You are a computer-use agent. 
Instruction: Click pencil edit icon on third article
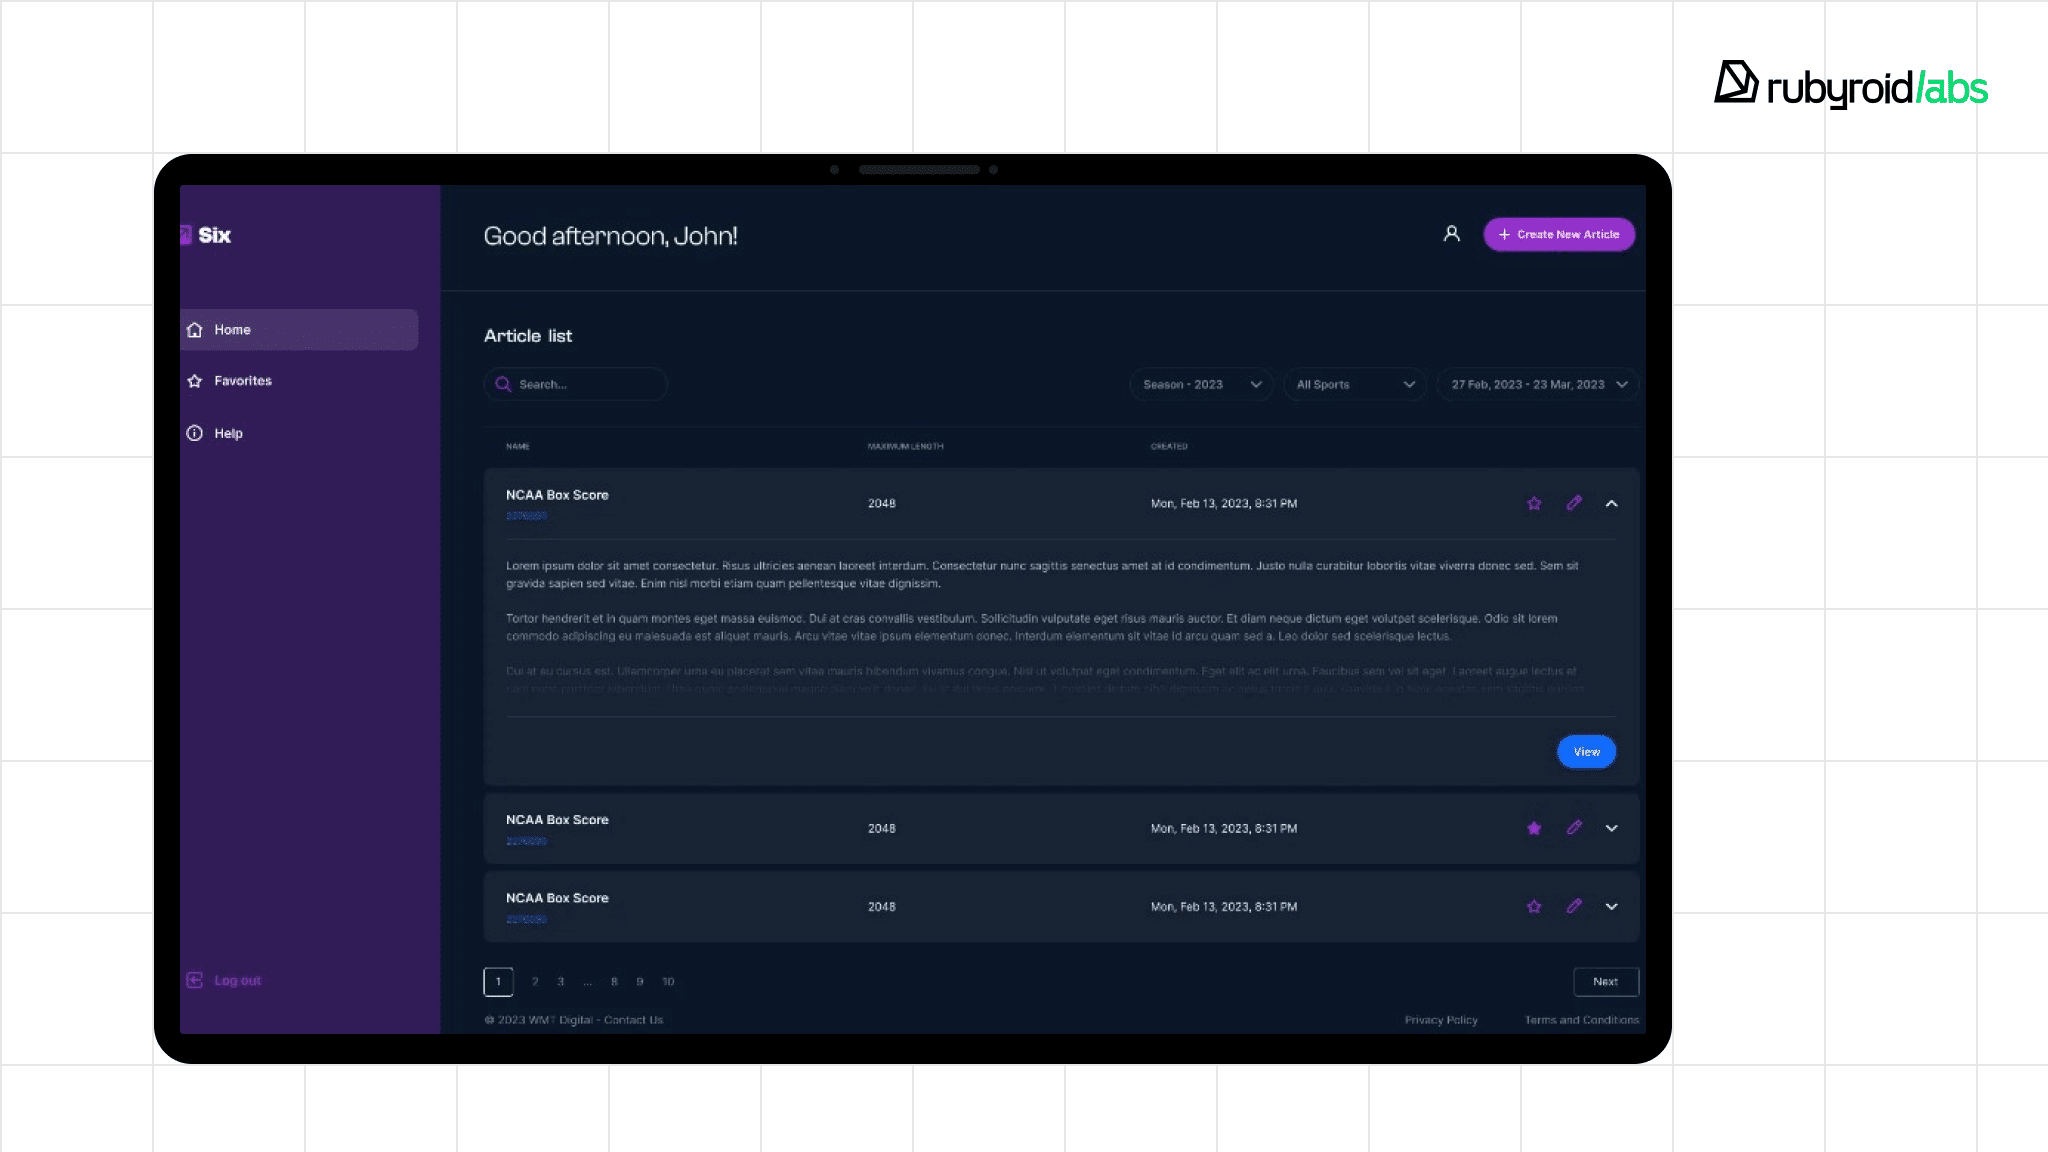coord(1574,906)
